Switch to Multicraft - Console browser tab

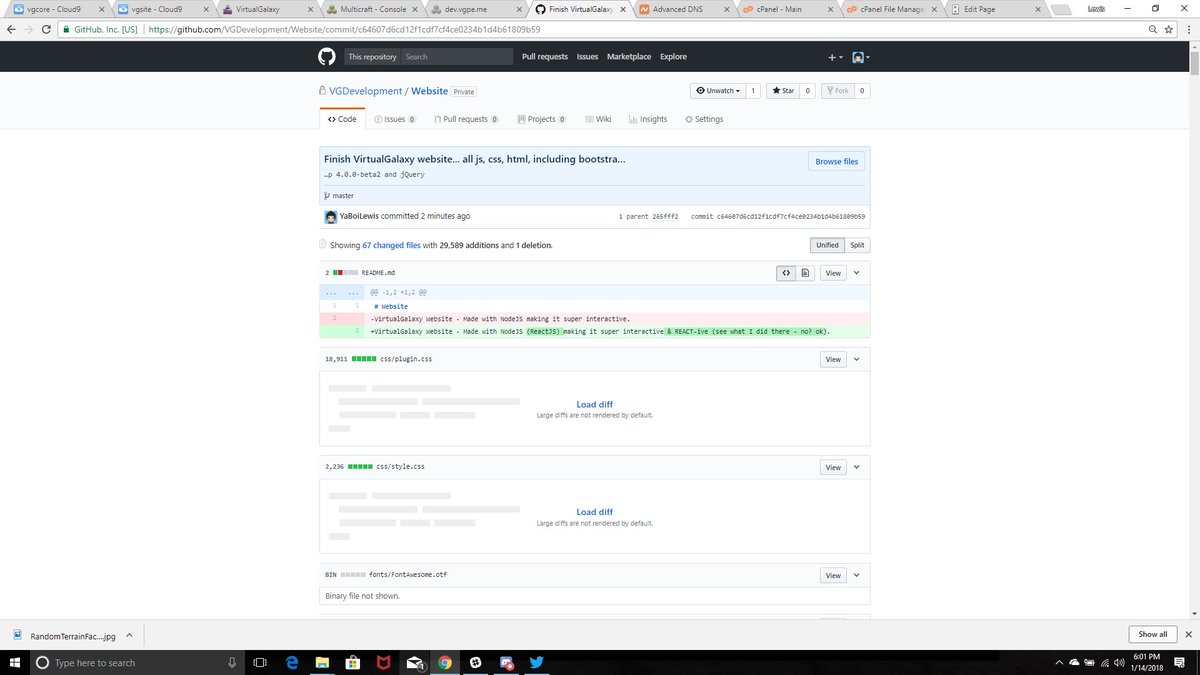373,9
